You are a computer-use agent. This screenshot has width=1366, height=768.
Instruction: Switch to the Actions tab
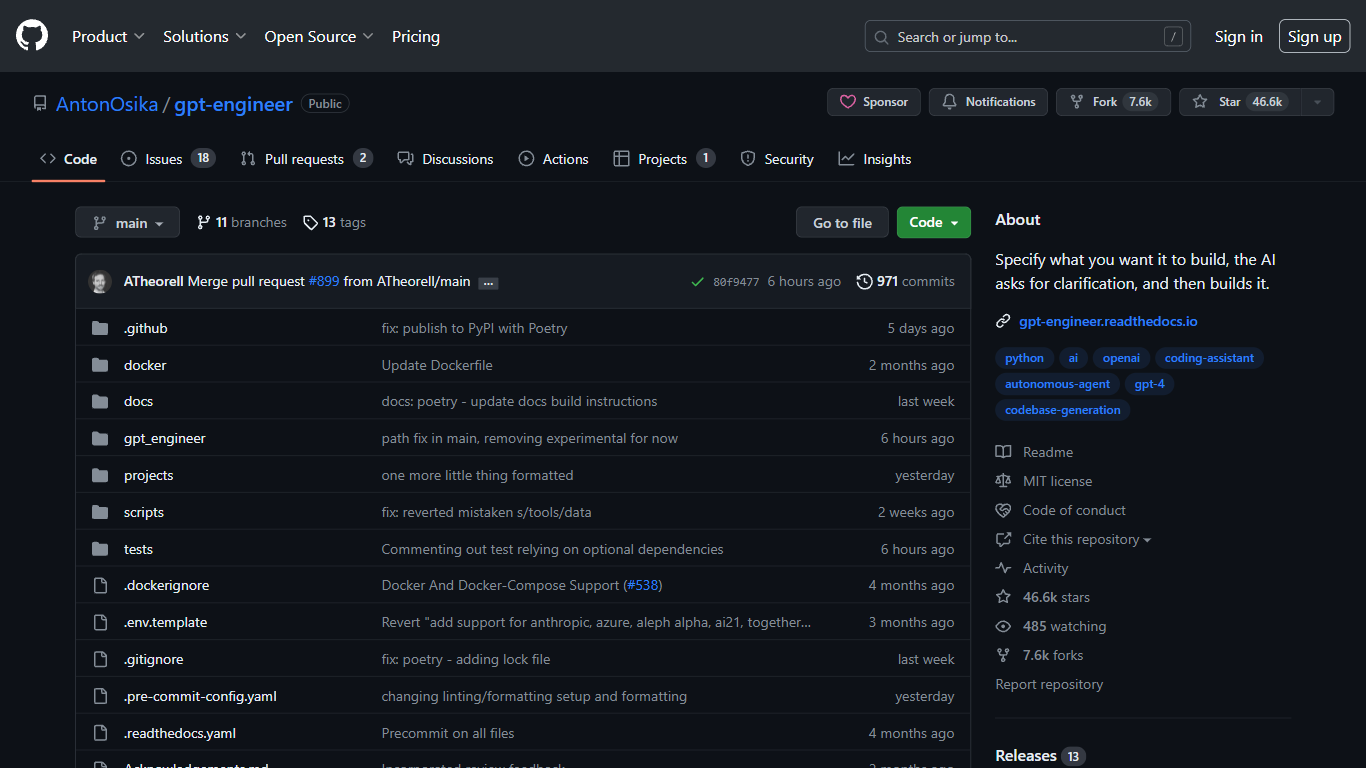(554, 159)
